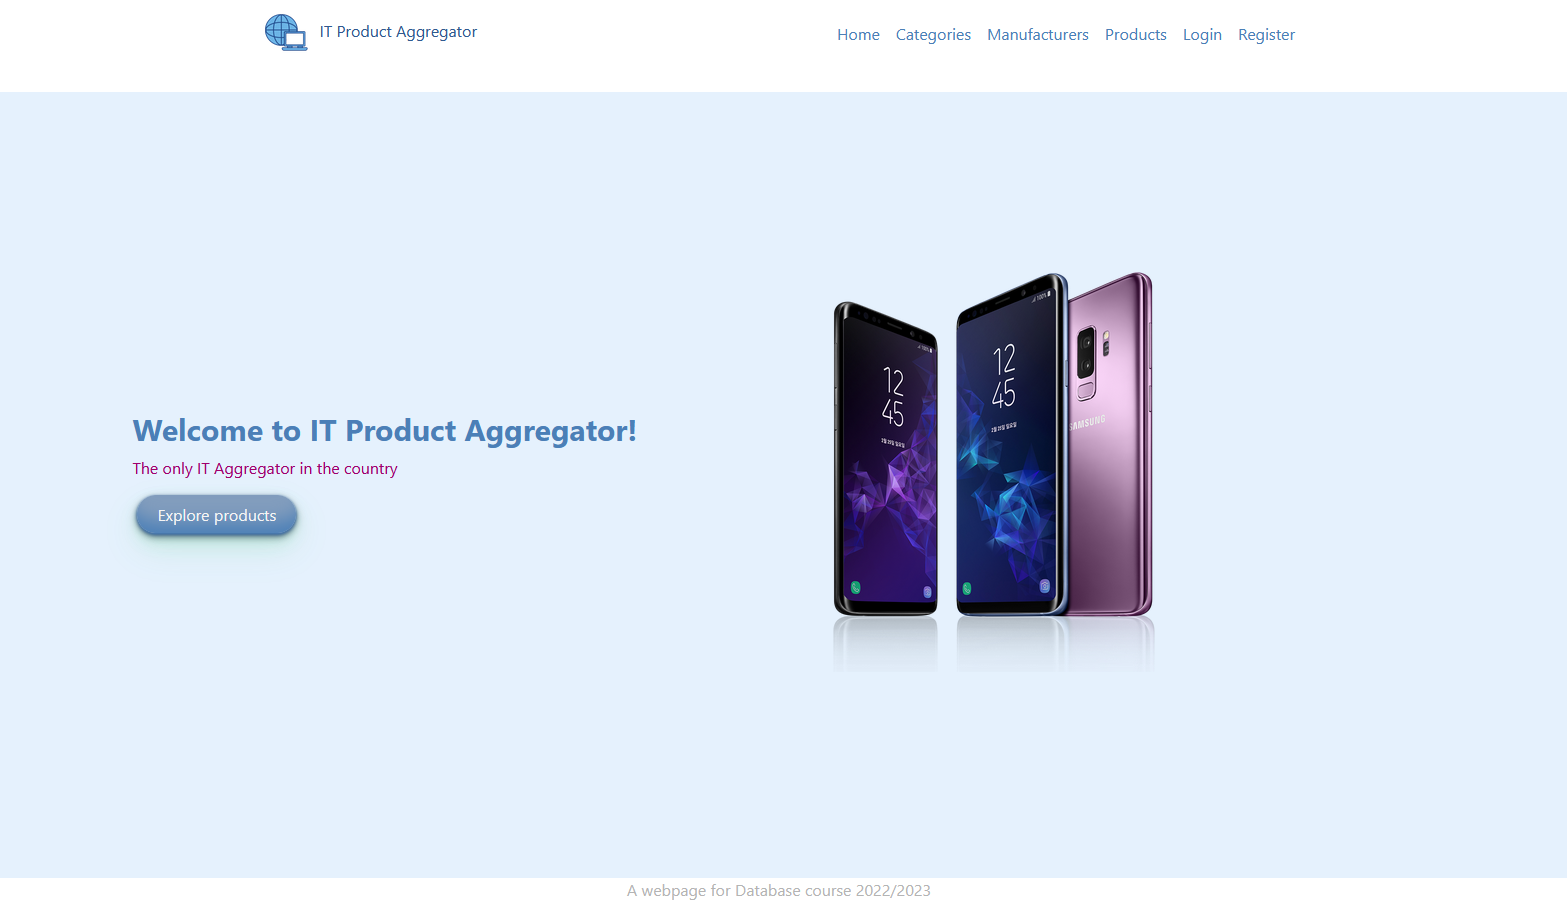
Task: Click the Explore products button
Action: click(217, 516)
